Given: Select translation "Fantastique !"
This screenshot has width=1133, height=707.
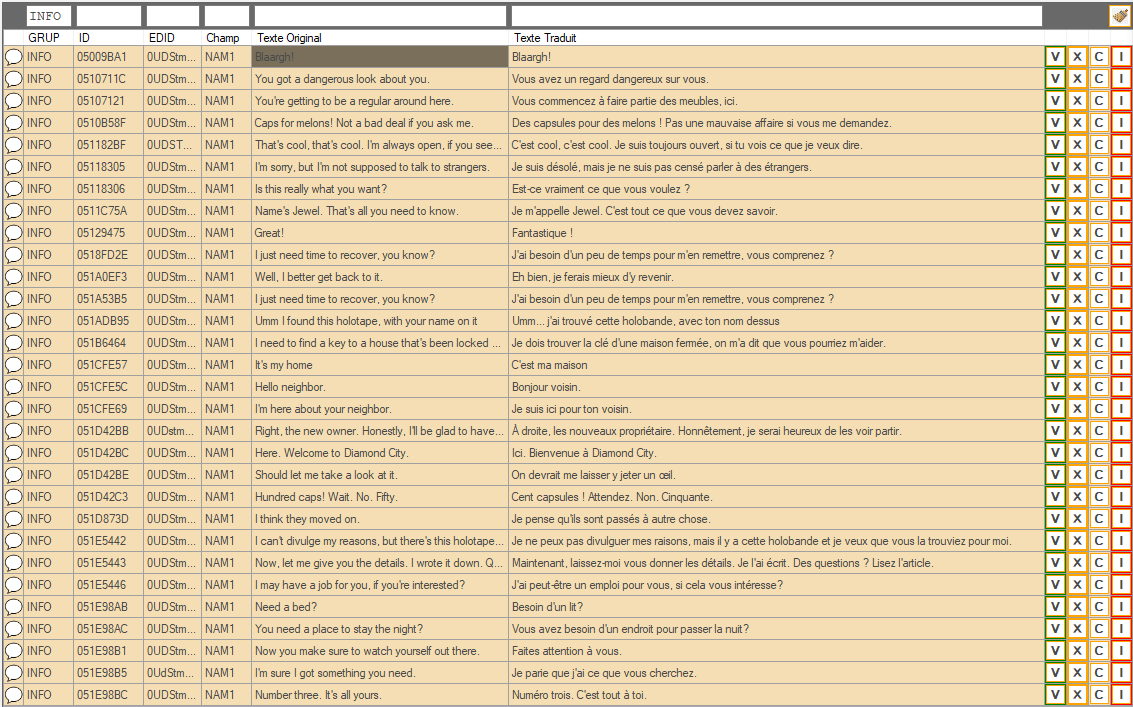Looking at the screenshot, I should [542, 233].
